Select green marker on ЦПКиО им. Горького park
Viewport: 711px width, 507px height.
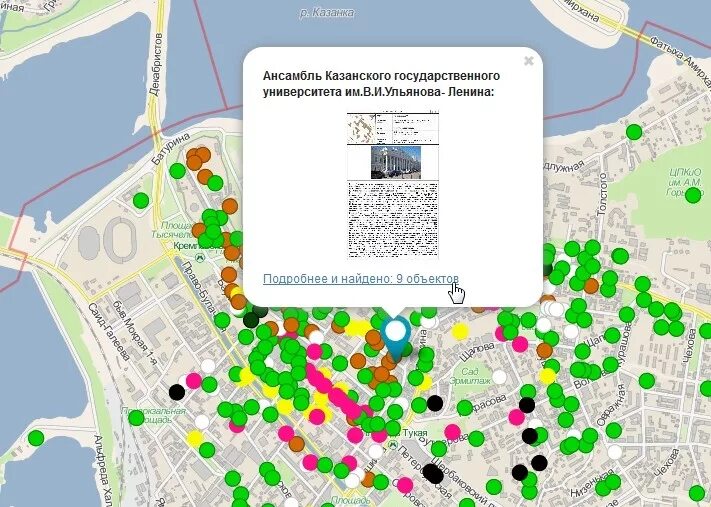click(x=693, y=195)
